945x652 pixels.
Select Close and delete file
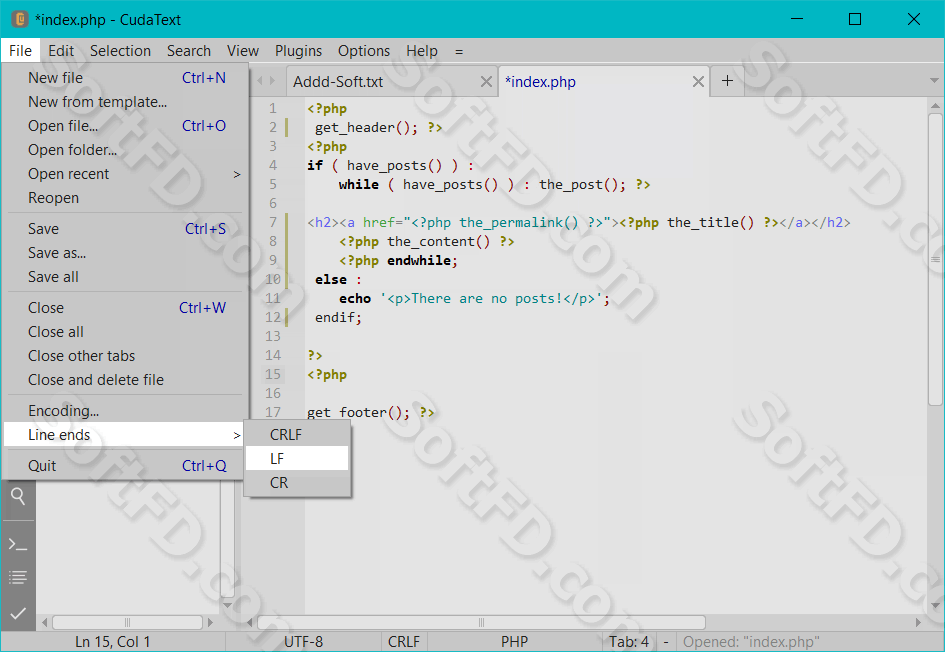(125, 380)
